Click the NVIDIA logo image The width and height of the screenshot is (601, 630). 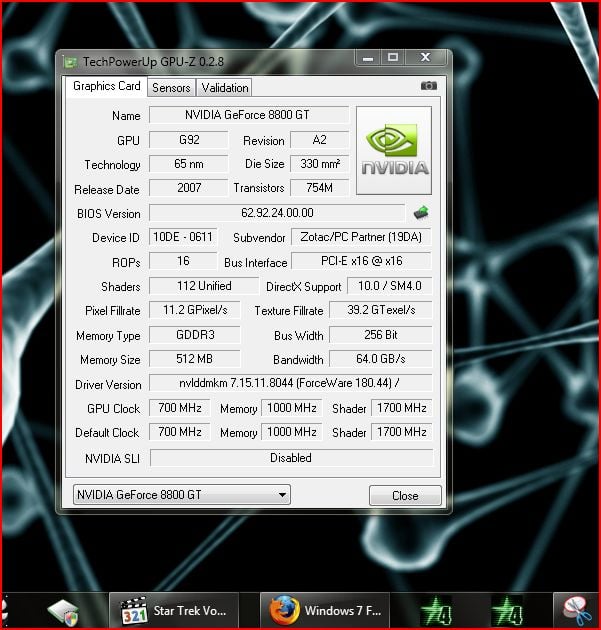(394, 151)
